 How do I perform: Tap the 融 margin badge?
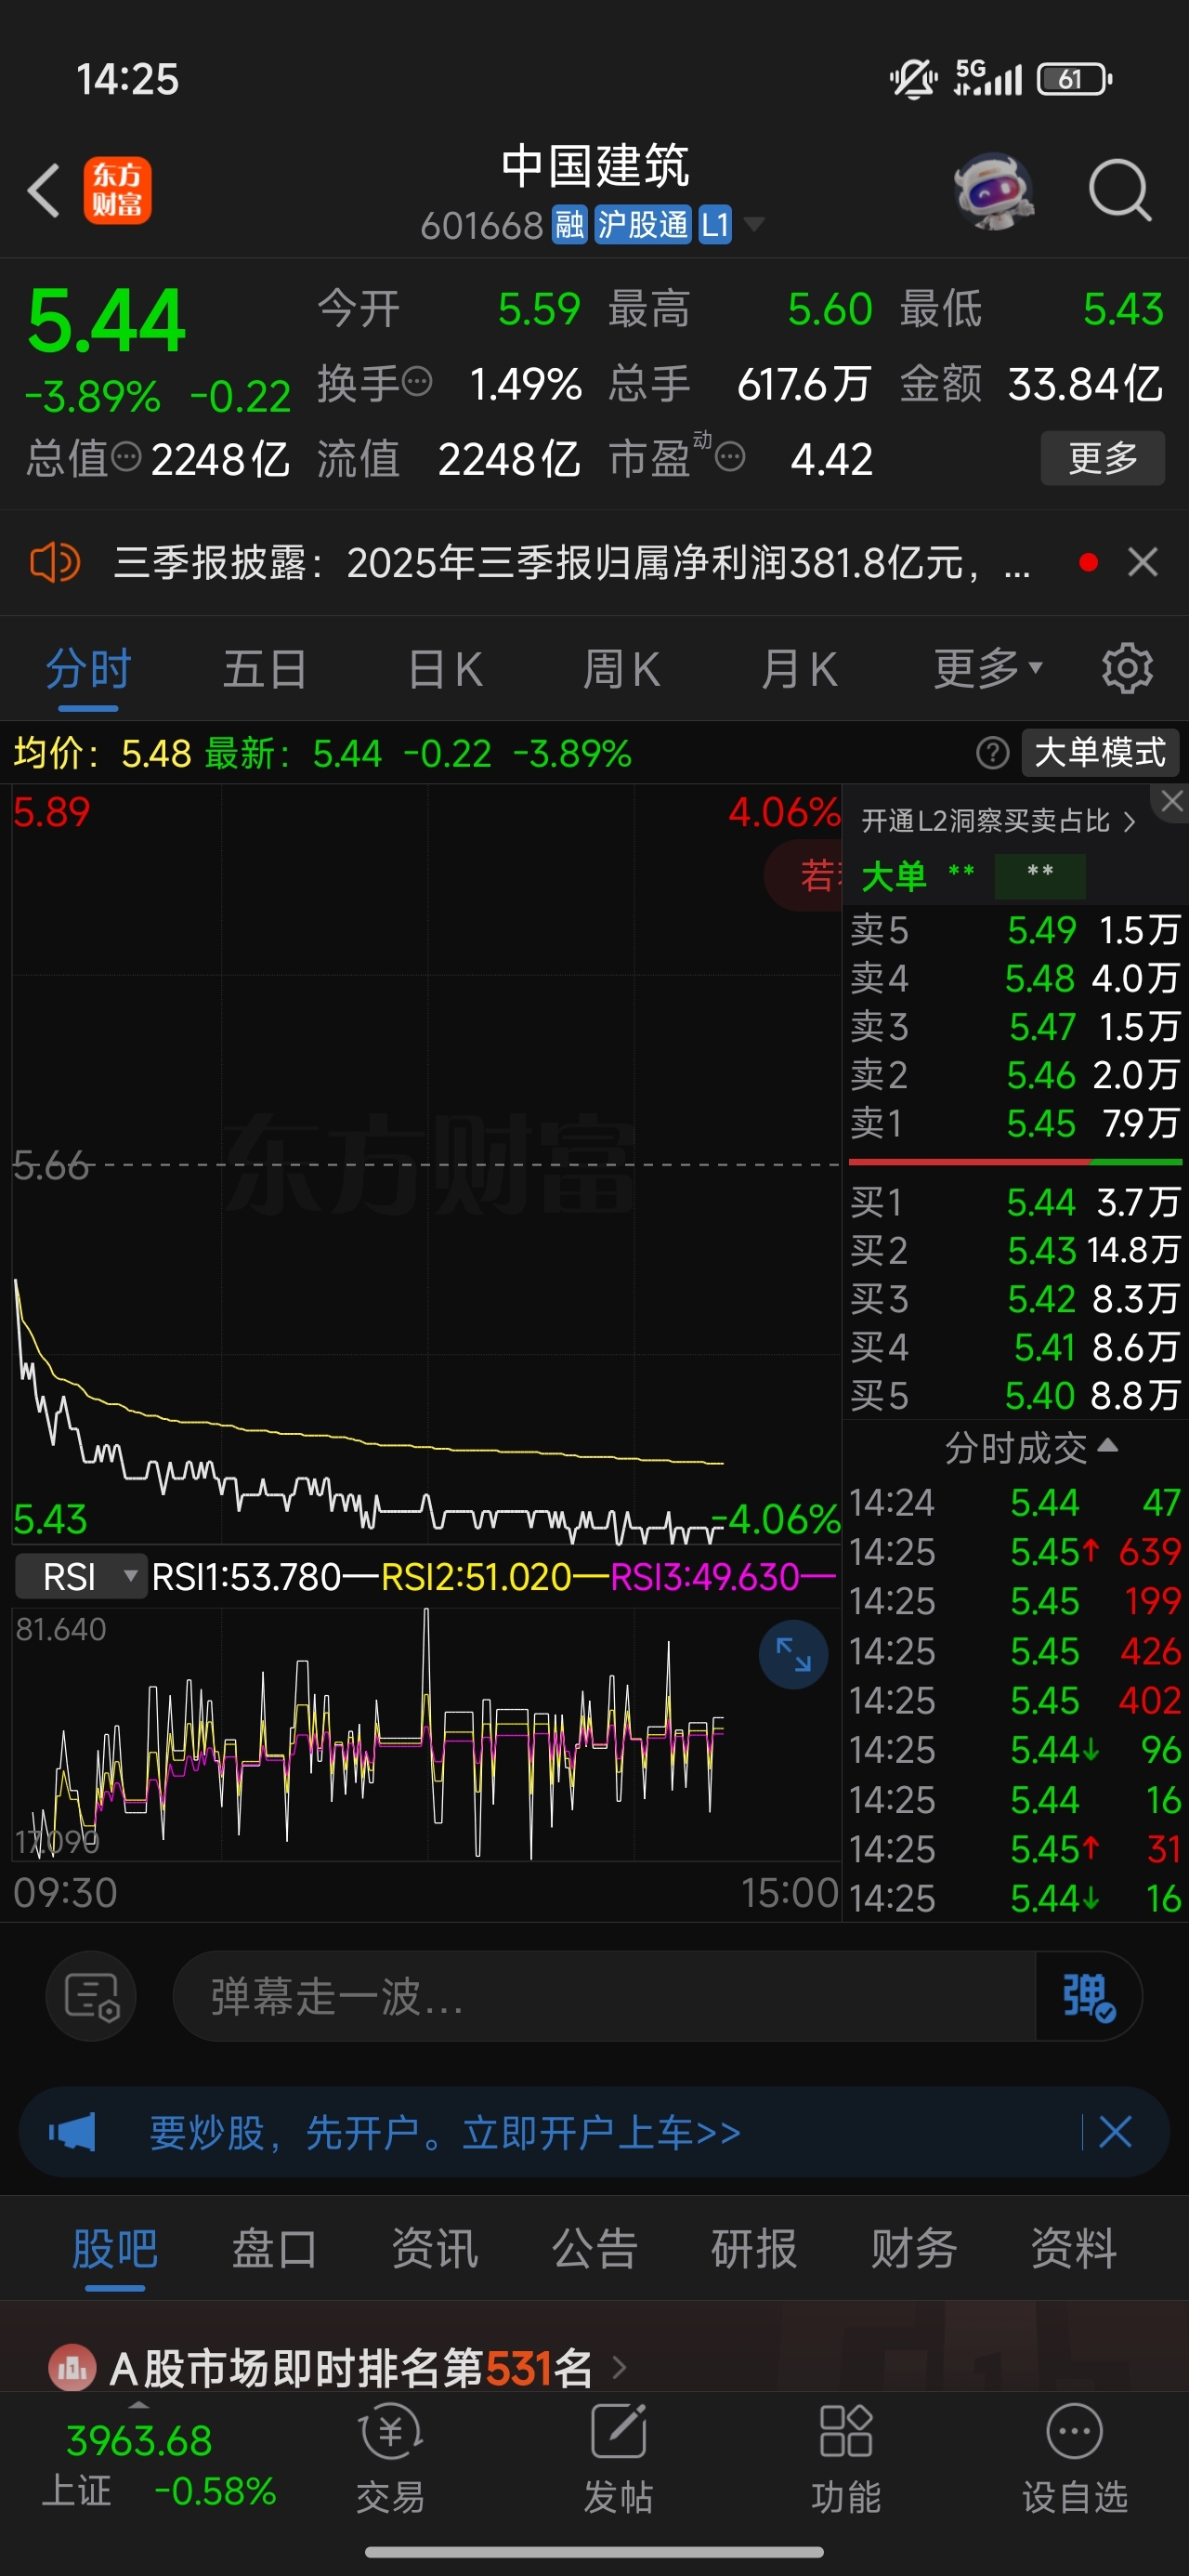(x=569, y=225)
